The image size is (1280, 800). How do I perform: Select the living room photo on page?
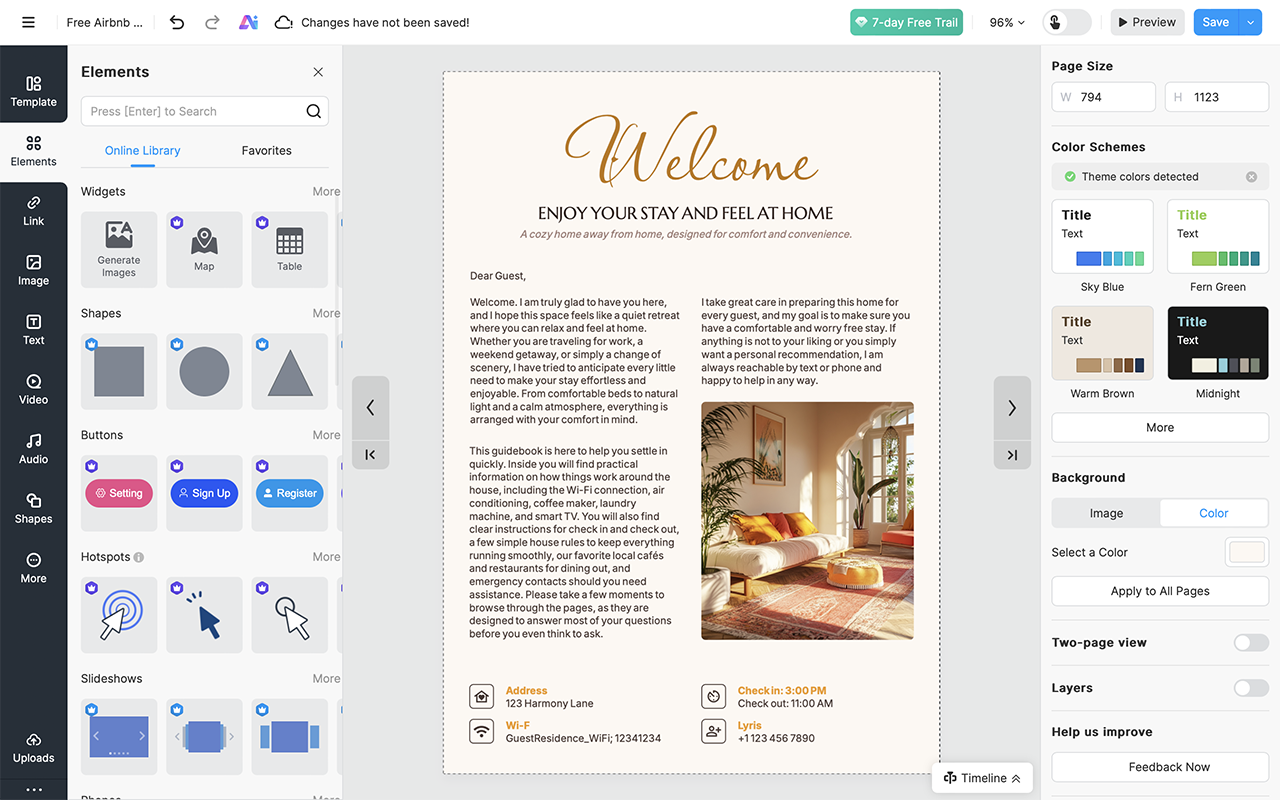click(x=807, y=521)
